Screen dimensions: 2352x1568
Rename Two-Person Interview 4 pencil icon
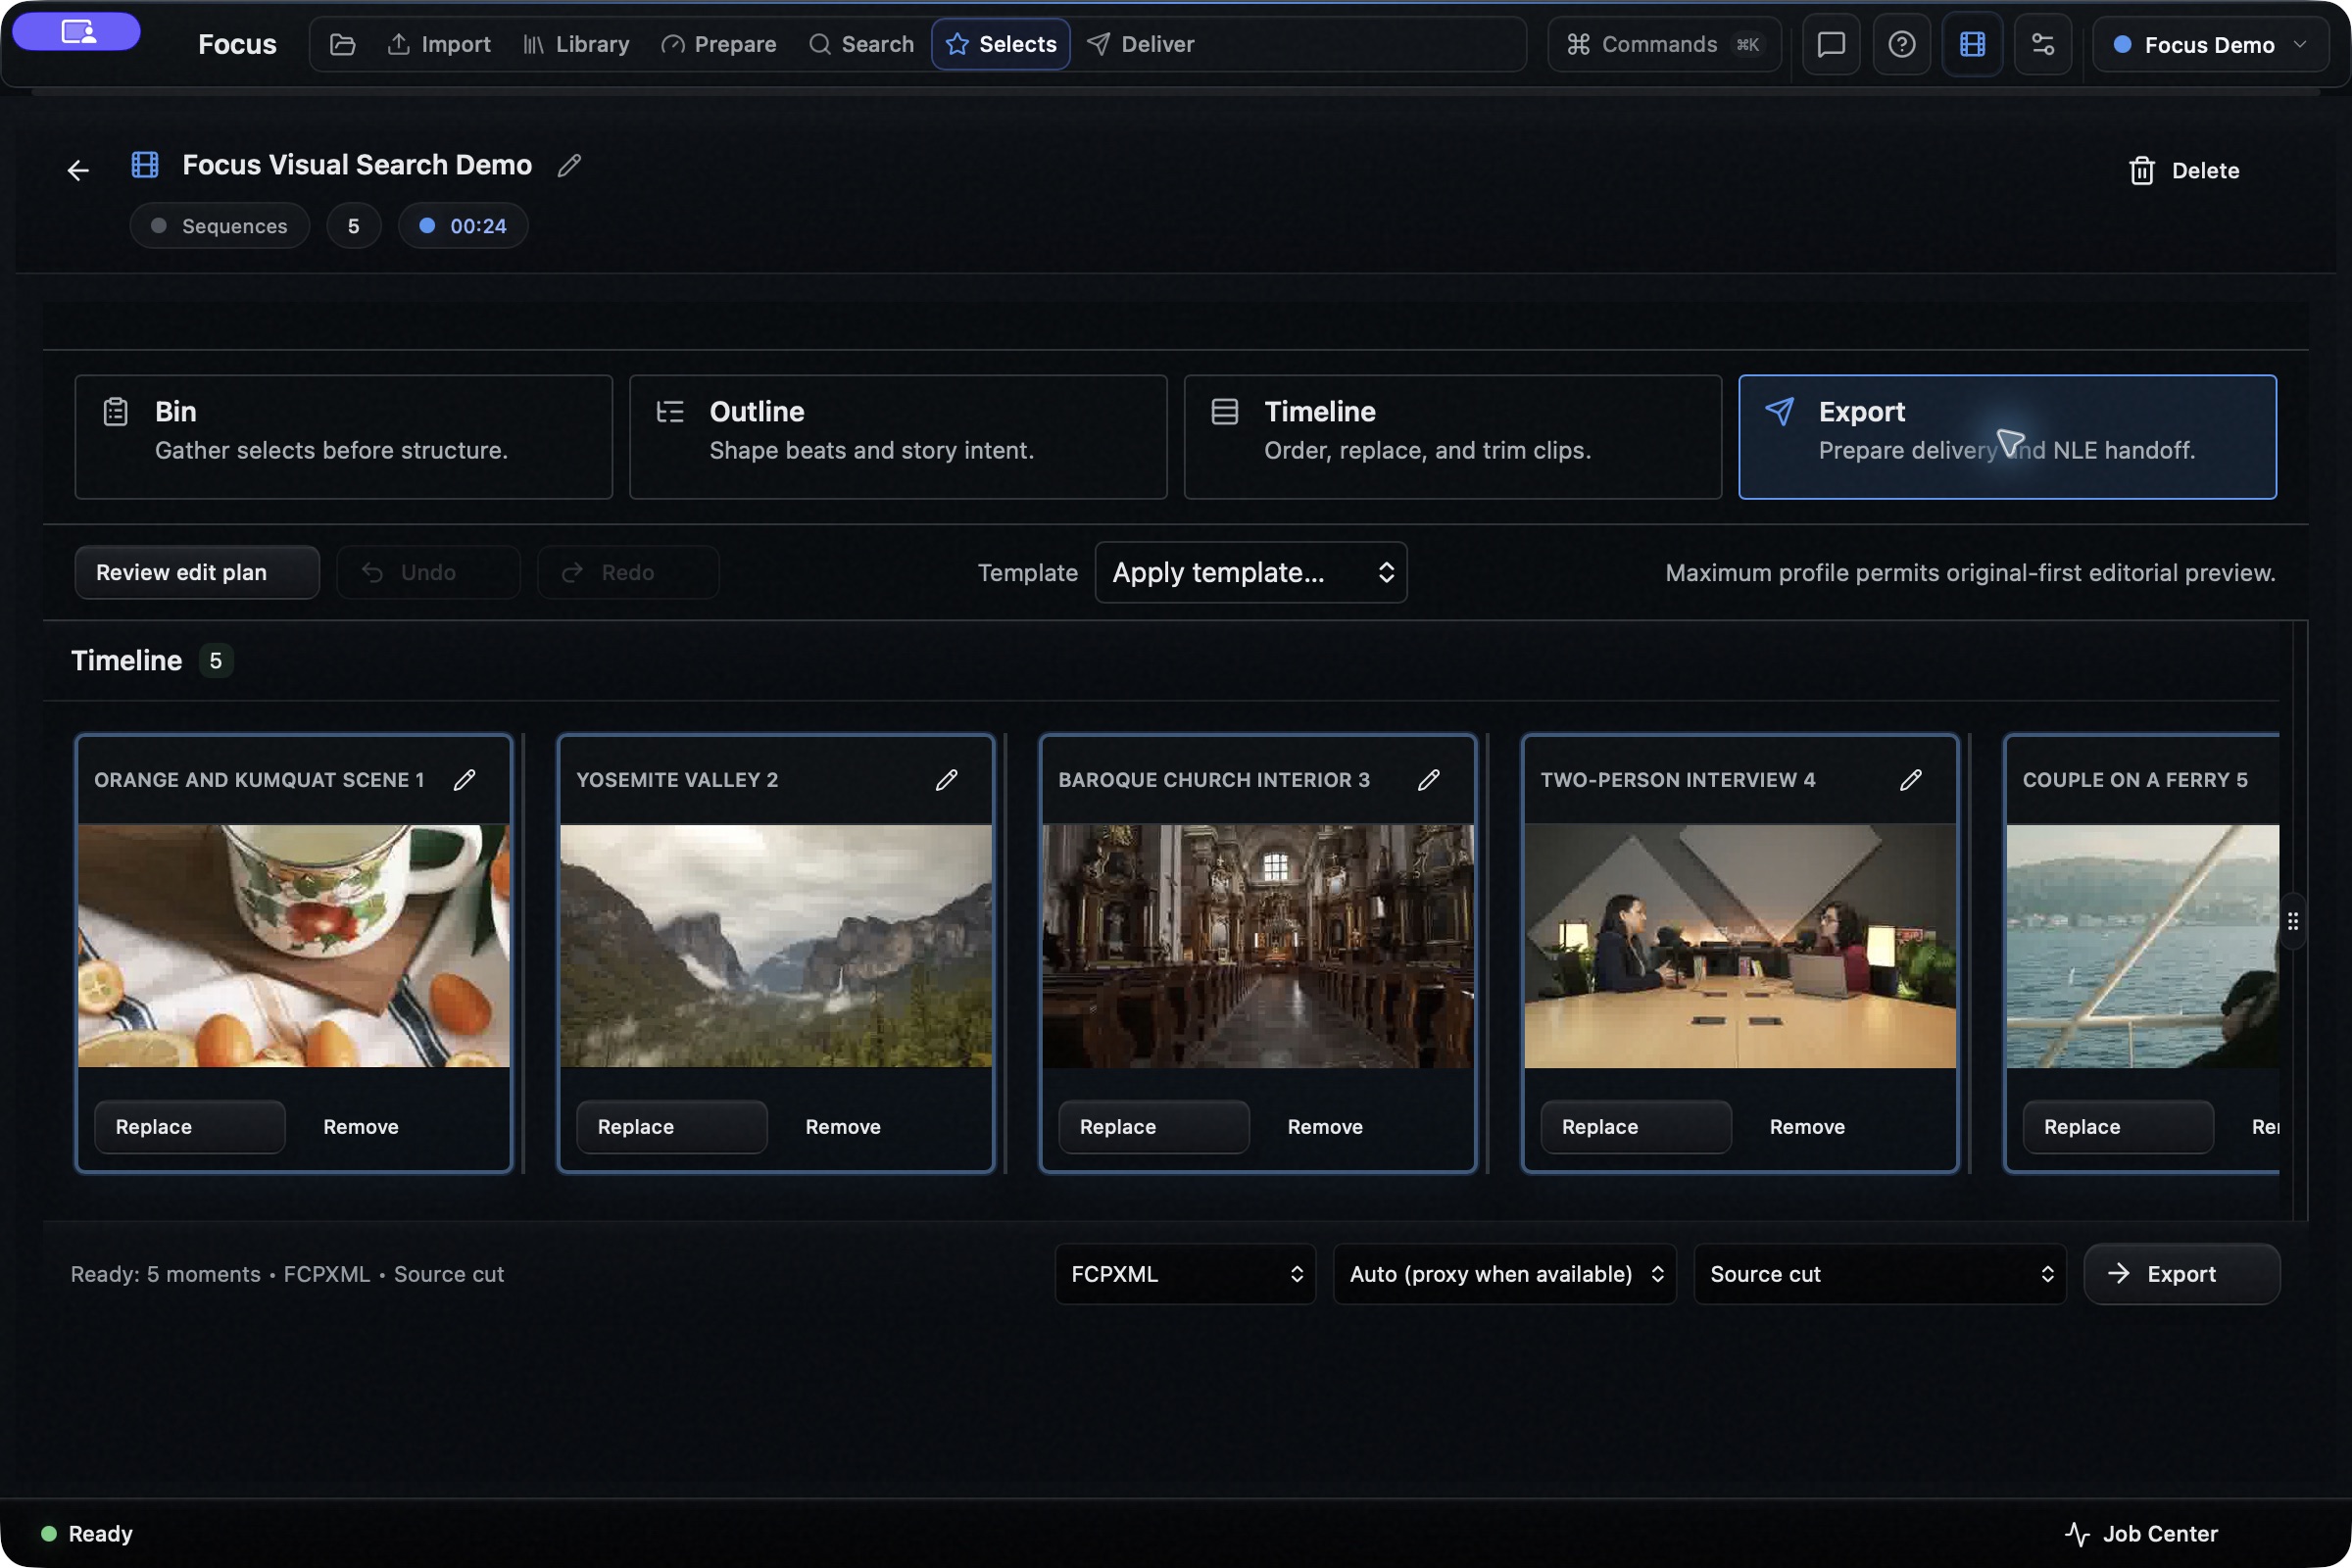pos(1911,780)
